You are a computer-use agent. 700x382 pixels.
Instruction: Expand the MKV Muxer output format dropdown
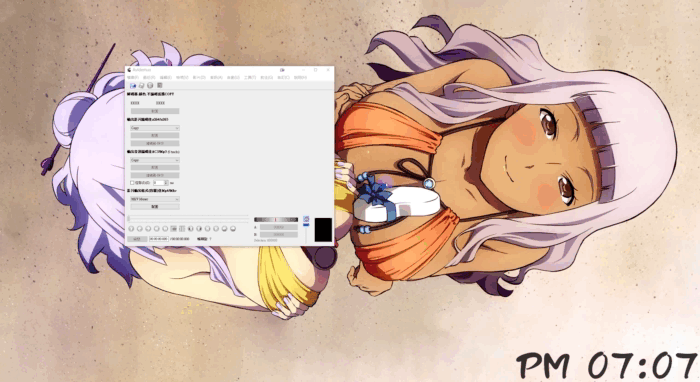click(155, 199)
